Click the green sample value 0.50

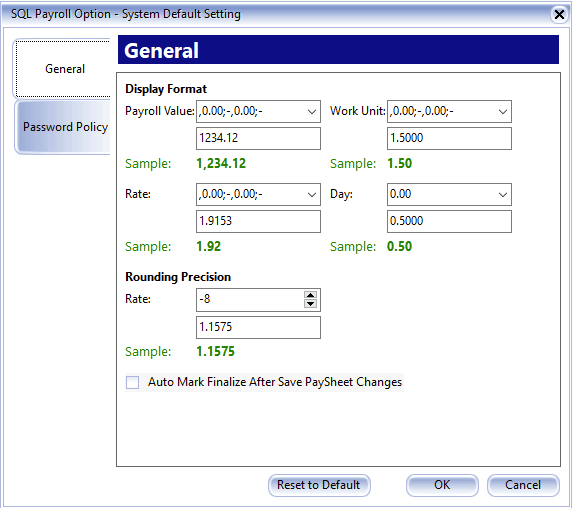coord(399,247)
